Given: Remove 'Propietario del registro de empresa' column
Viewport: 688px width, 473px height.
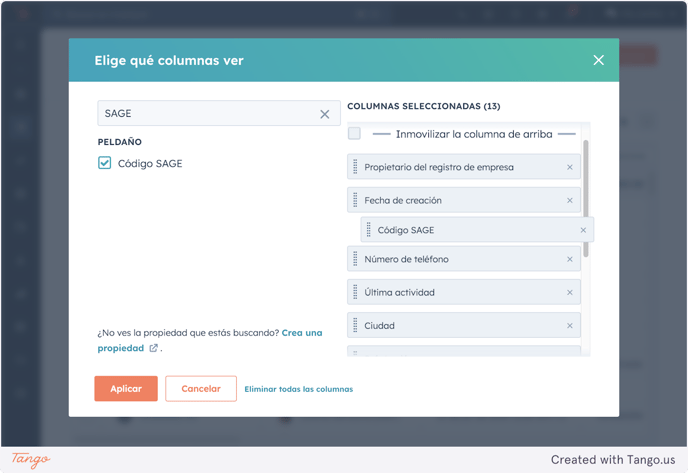Looking at the screenshot, I should pos(570,167).
